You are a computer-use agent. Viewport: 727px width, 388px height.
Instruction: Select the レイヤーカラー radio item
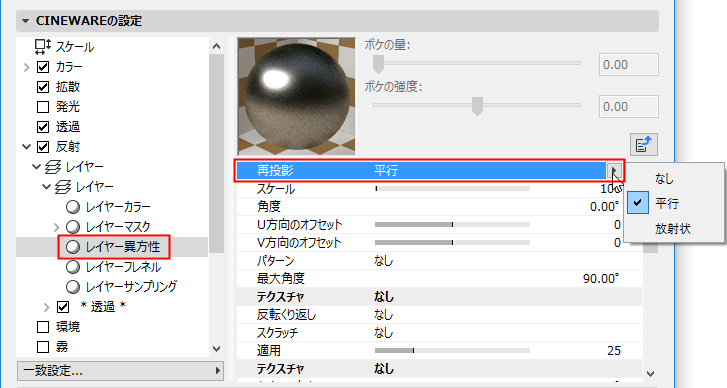click(x=73, y=207)
